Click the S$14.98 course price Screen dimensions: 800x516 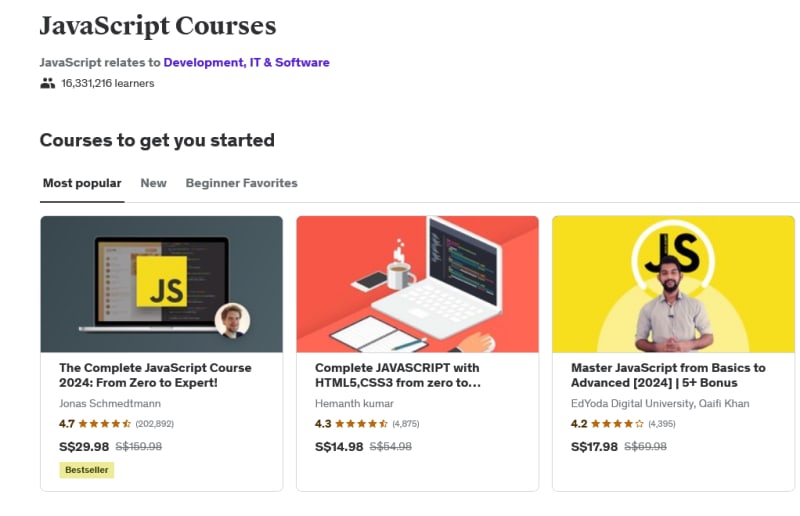click(339, 446)
